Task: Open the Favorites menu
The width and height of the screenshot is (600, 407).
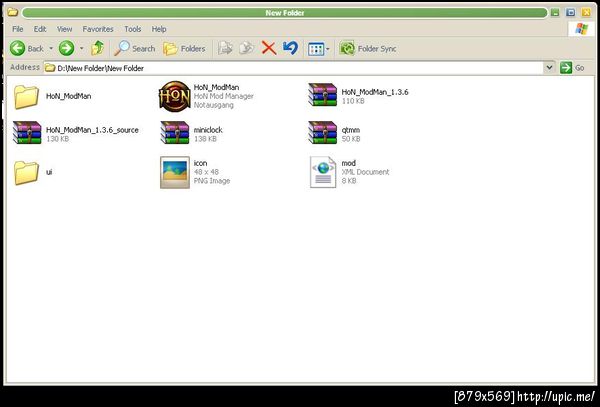Action: [x=98, y=29]
